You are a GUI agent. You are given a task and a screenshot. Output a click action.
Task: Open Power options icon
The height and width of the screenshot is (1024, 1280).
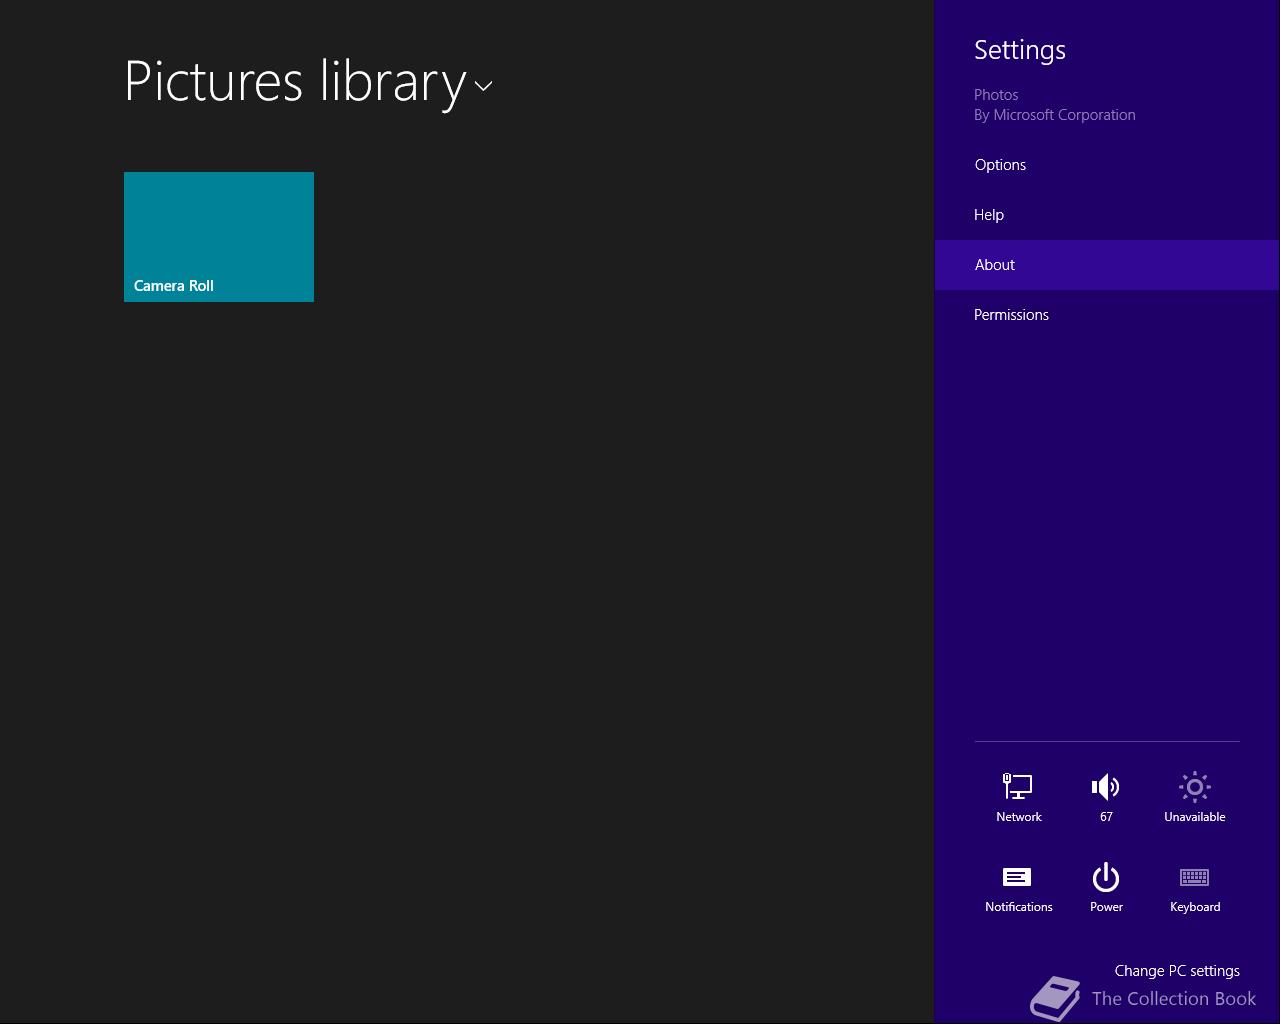click(x=1106, y=877)
